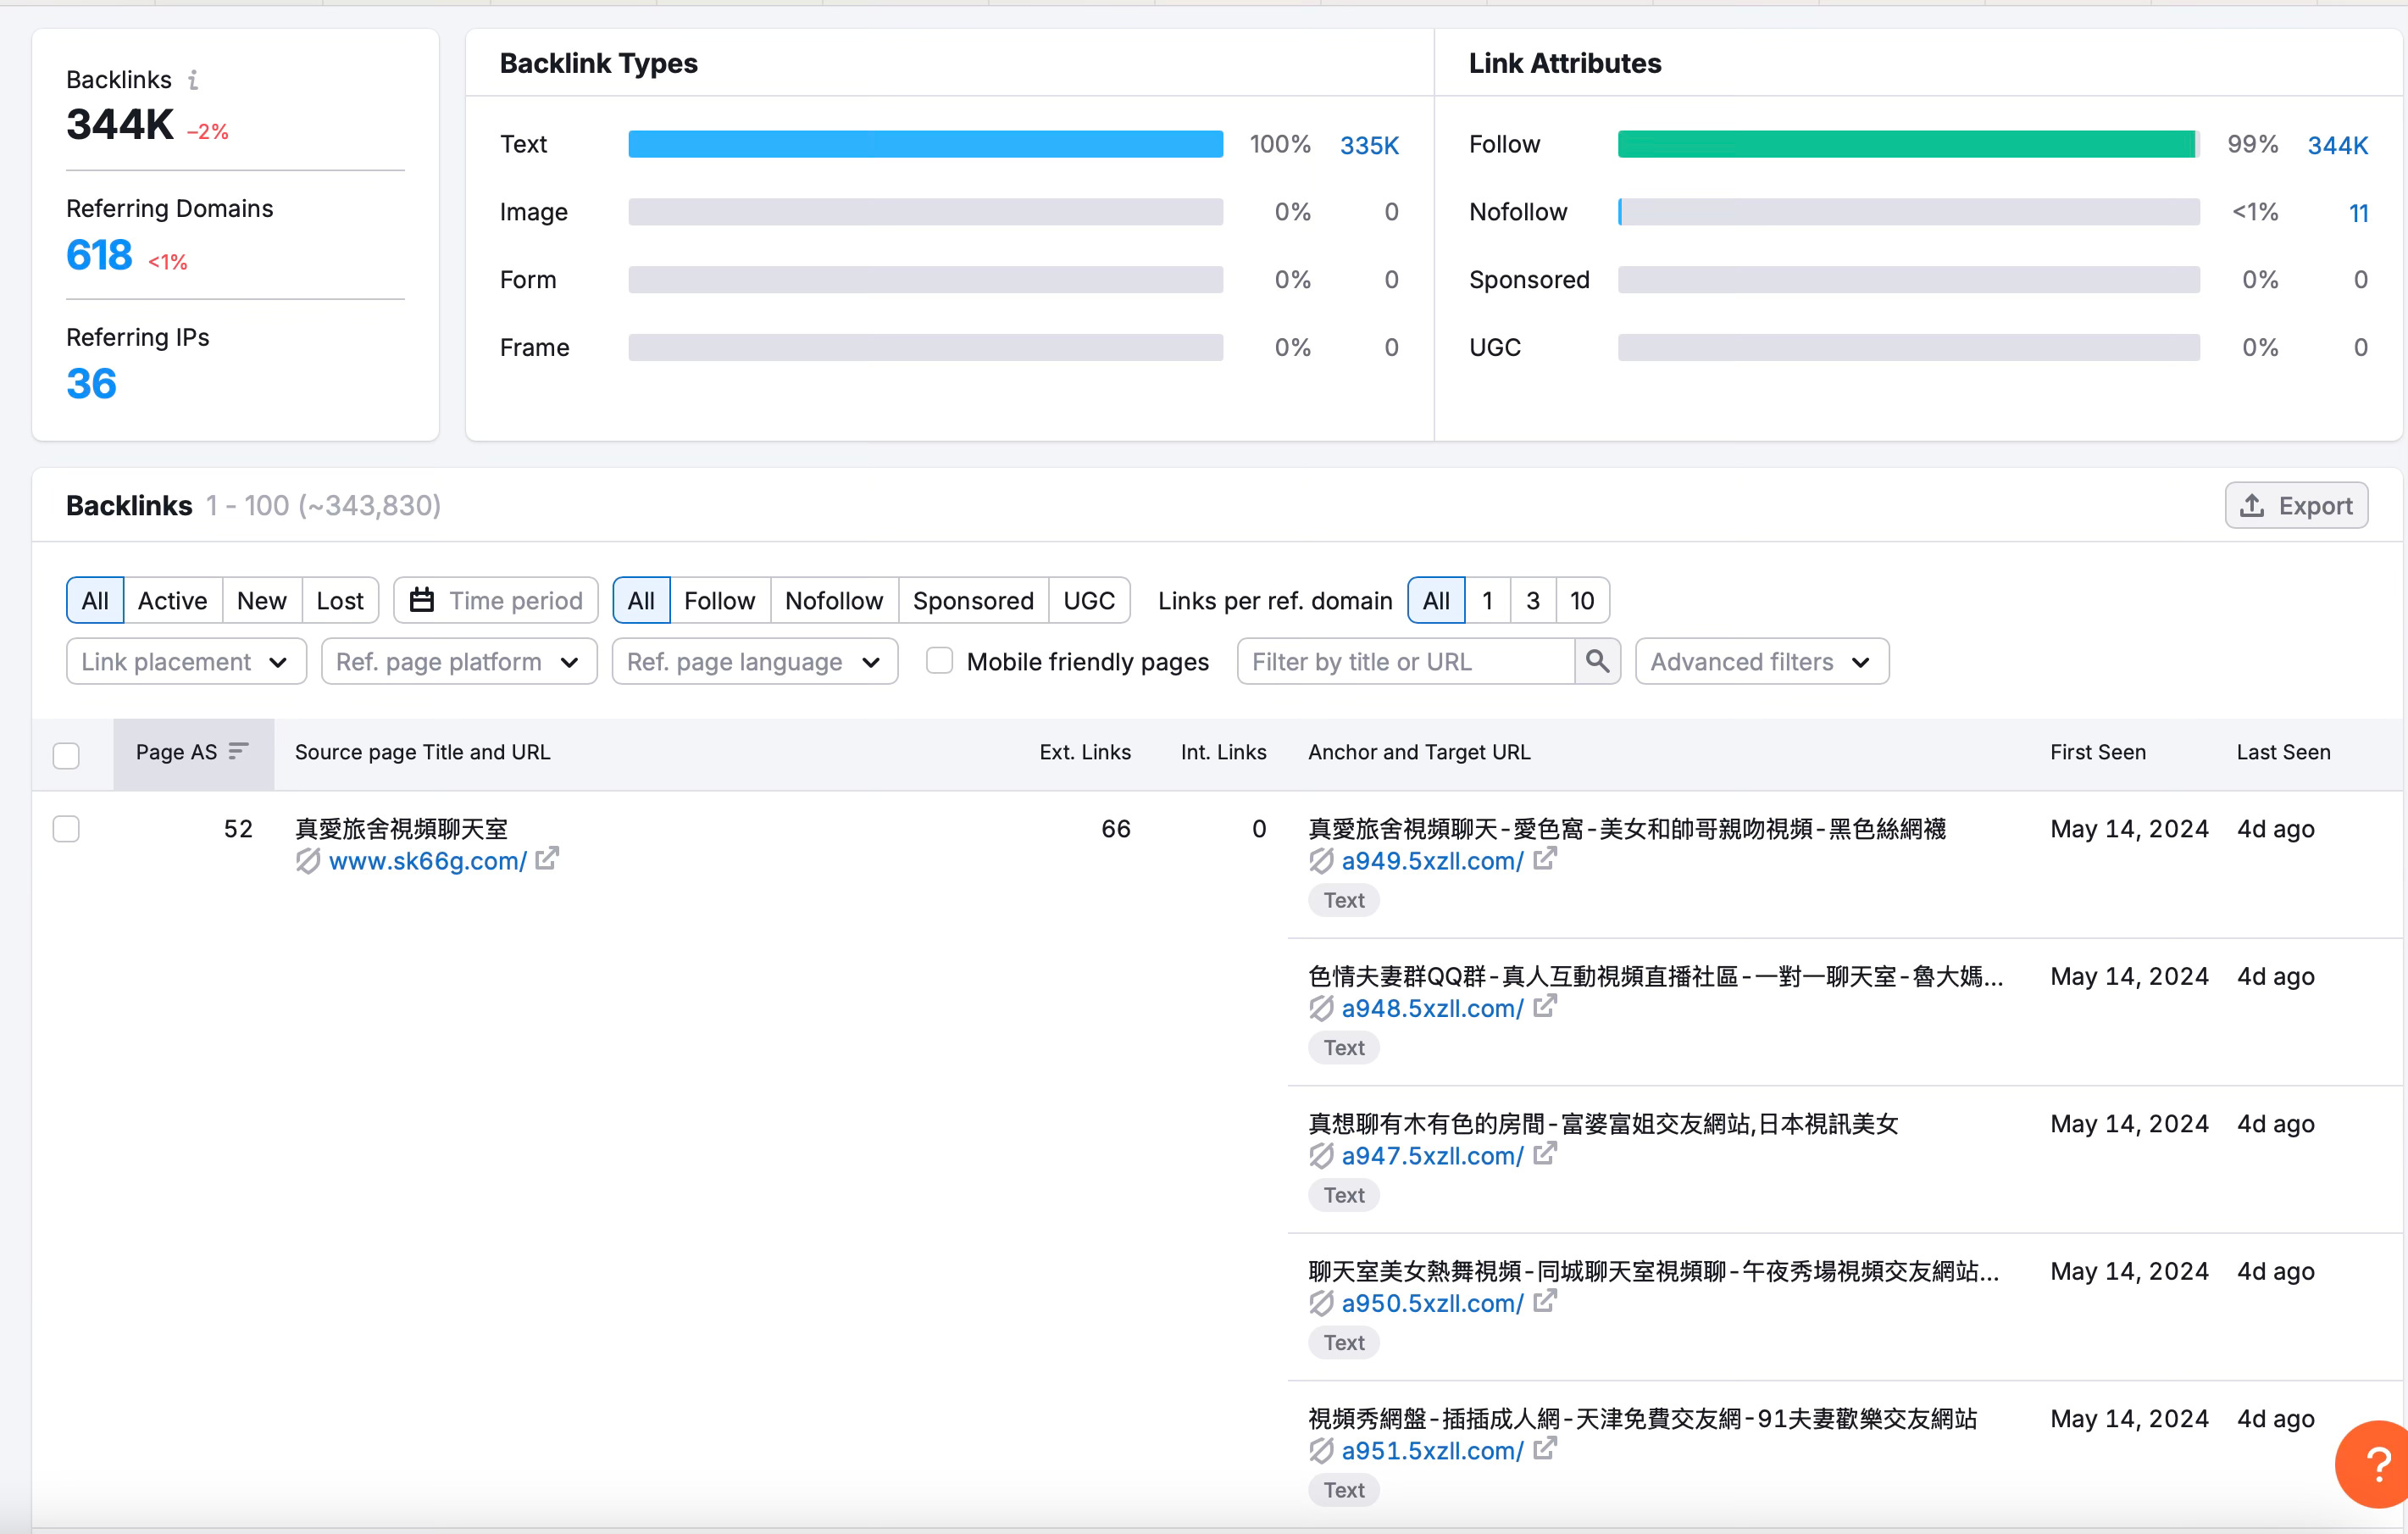The image size is (2408, 1534).
Task: Click the calendar icon in Time period
Action: [422, 600]
